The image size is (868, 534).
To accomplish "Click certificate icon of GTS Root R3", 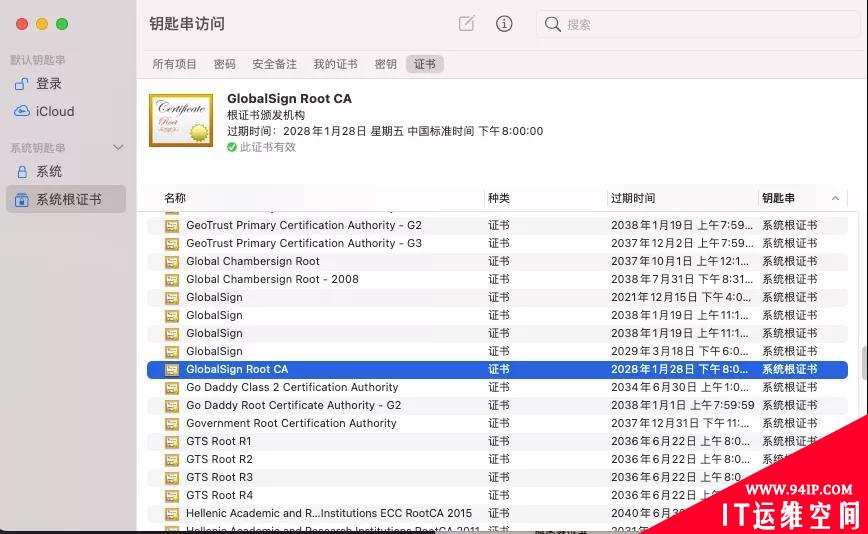I will pyautogui.click(x=172, y=478).
